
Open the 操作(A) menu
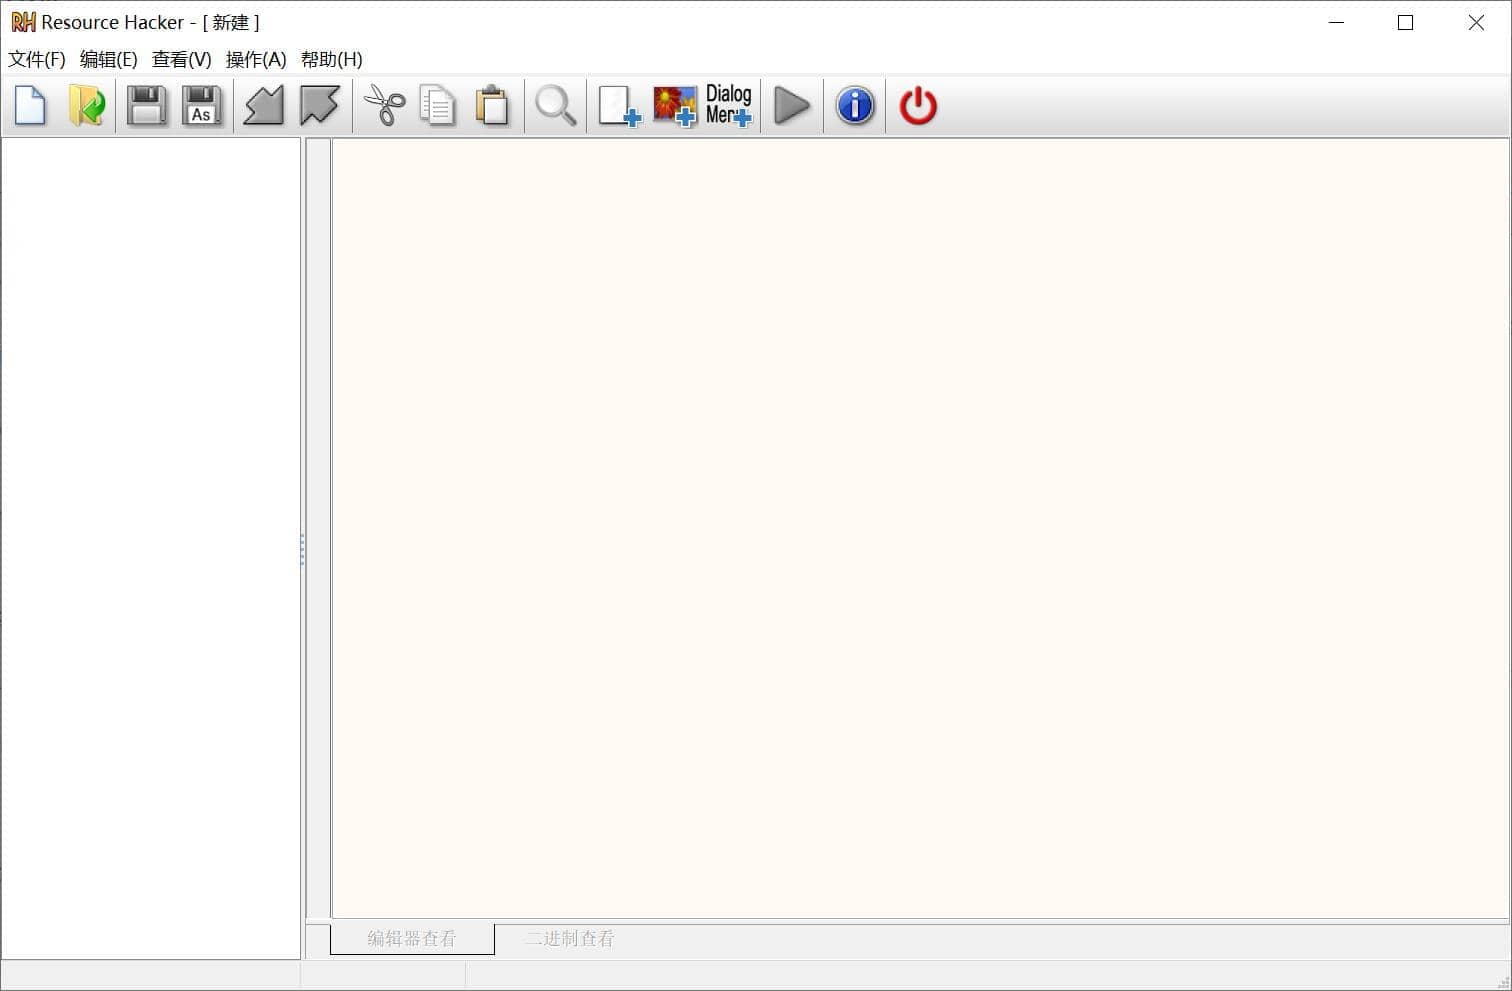coord(256,60)
